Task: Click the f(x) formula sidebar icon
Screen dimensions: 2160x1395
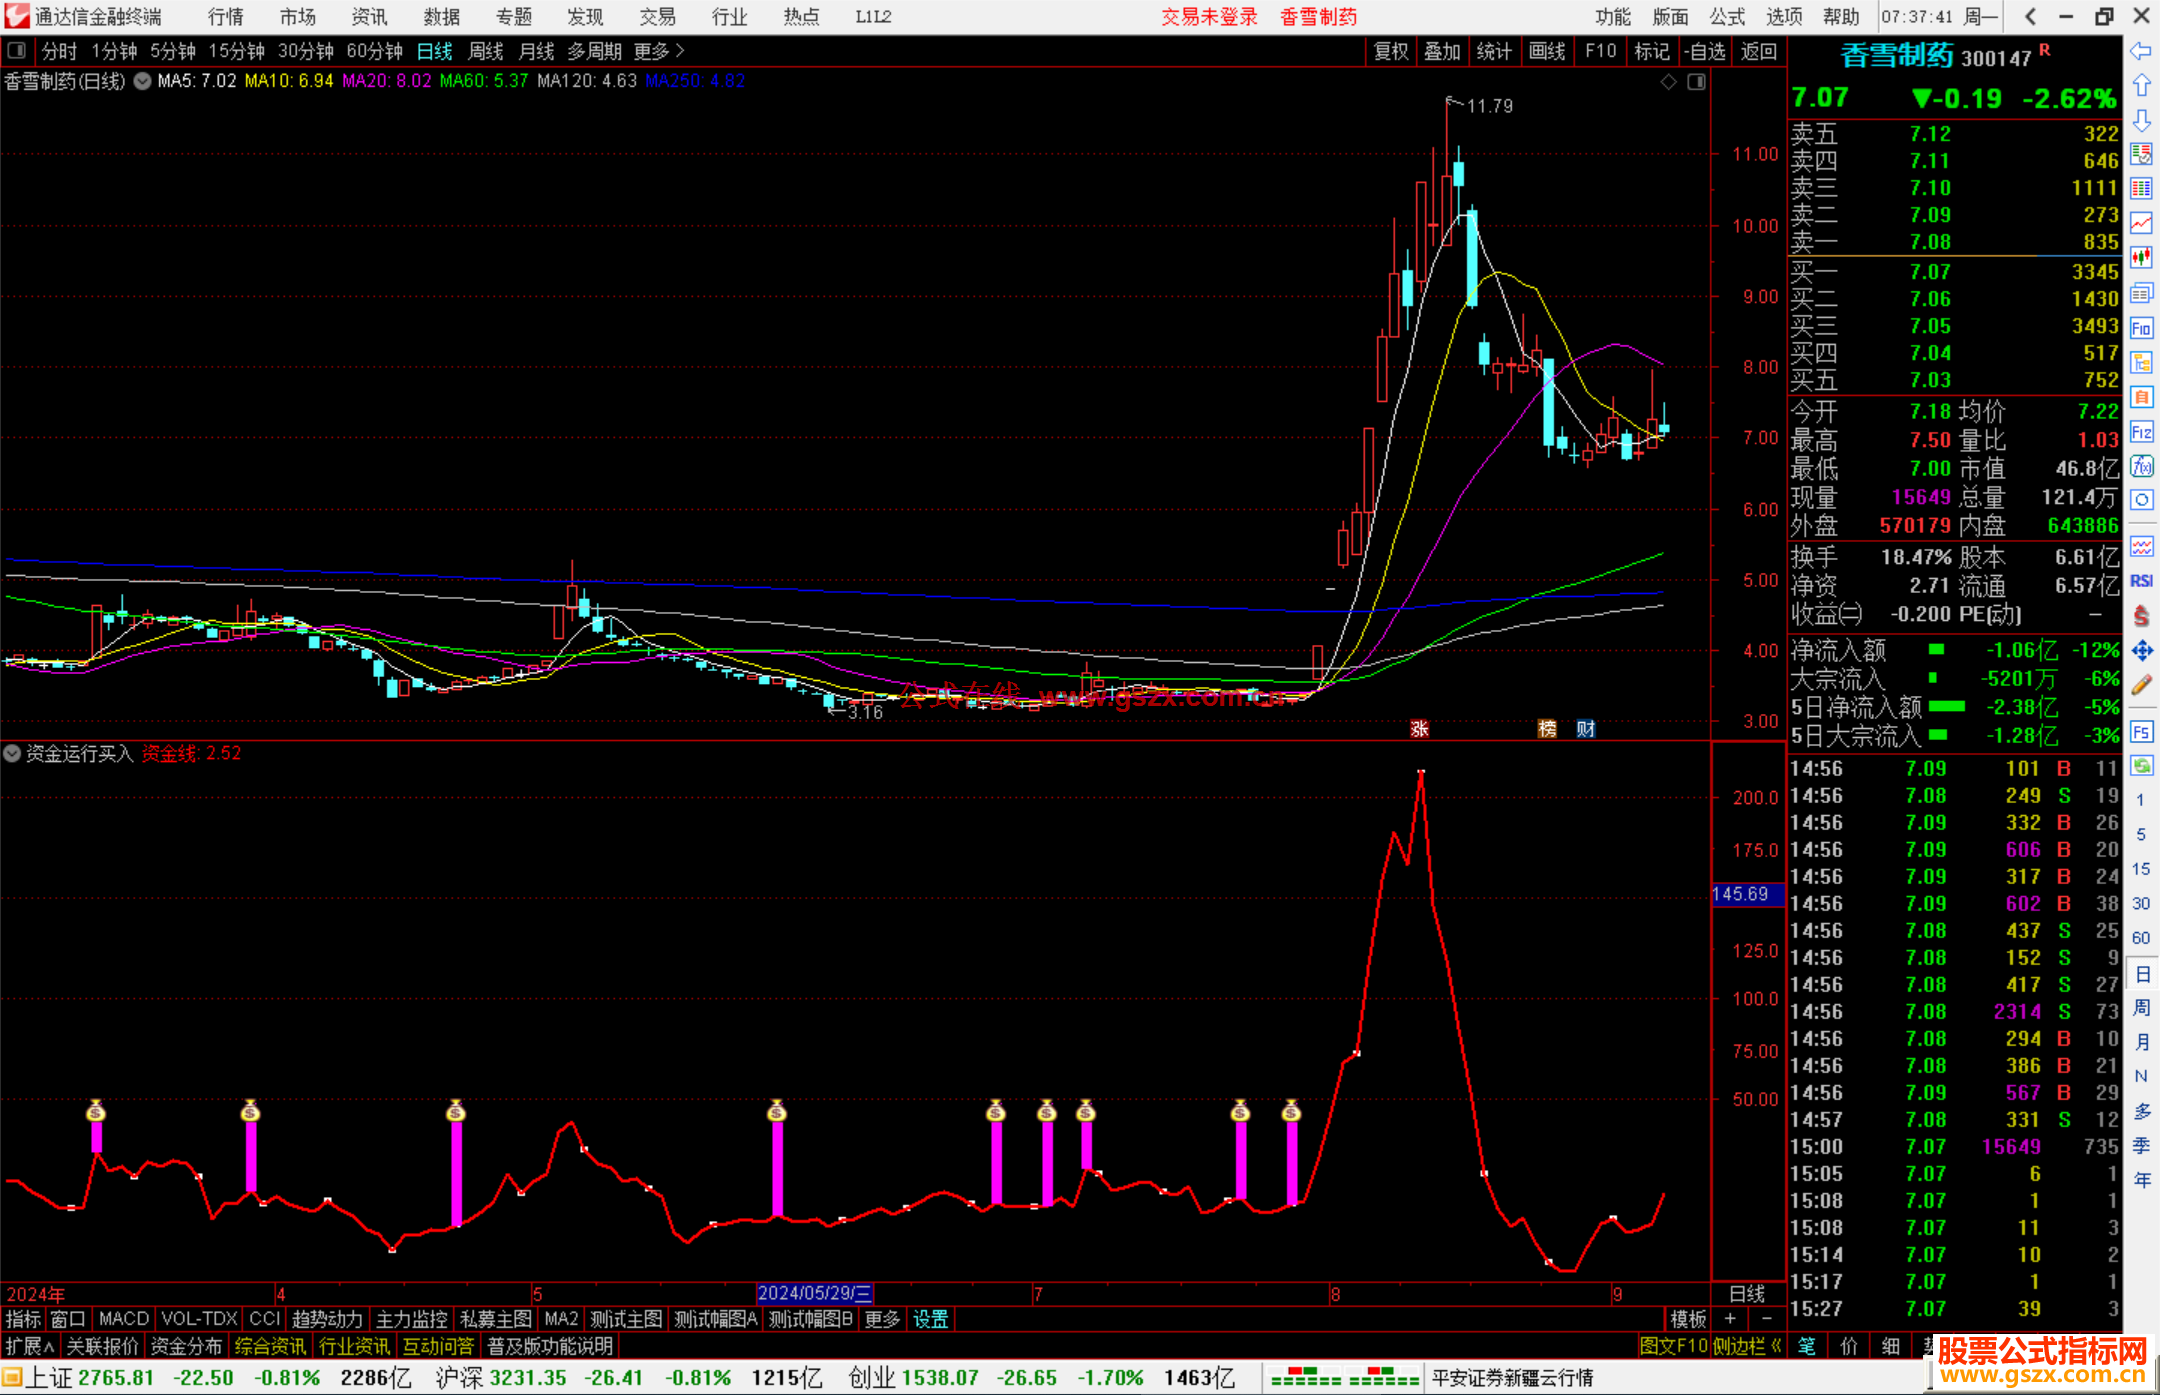Action: point(2141,466)
